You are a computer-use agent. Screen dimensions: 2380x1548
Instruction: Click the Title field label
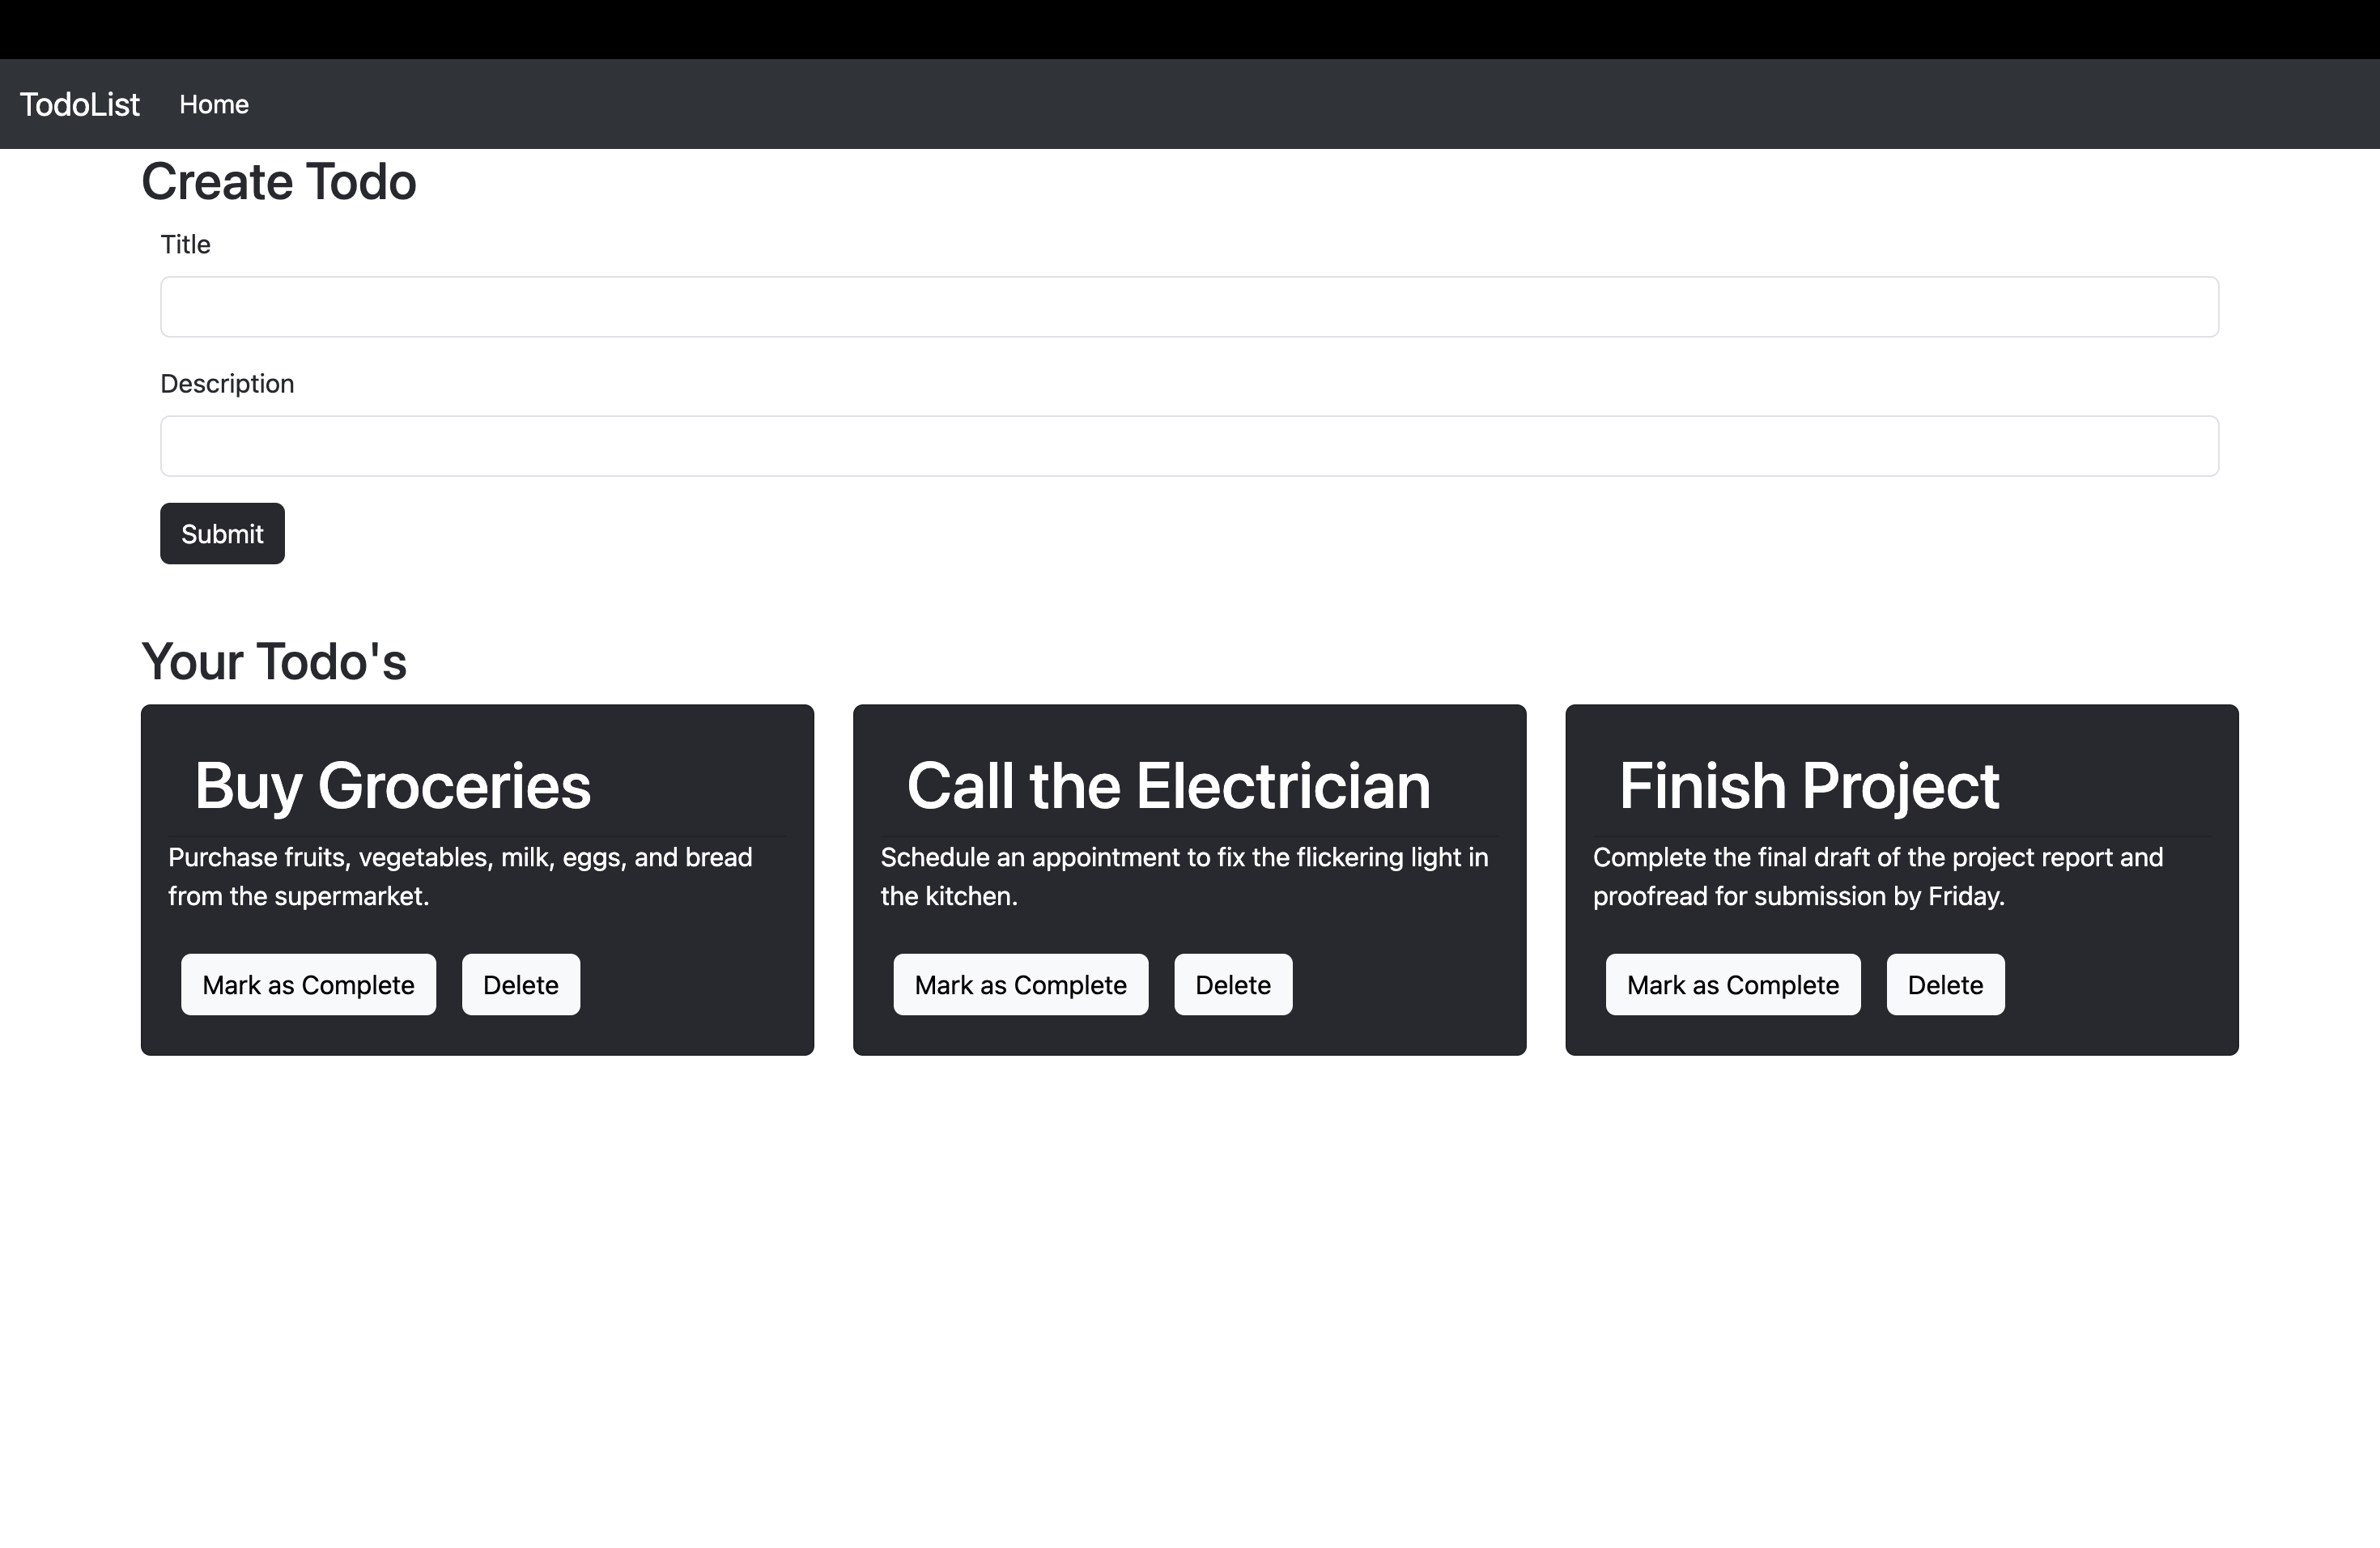[x=185, y=245]
